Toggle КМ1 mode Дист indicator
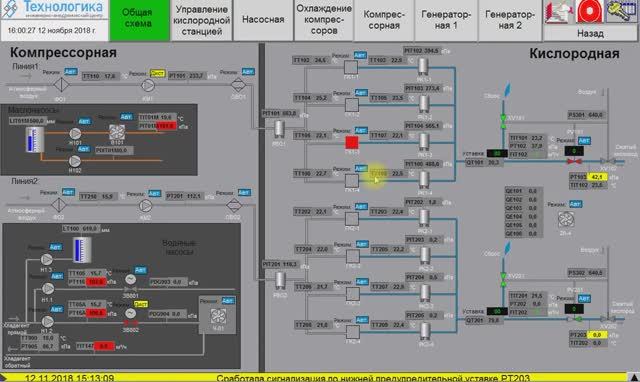The image size is (640, 382). (x=157, y=73)
